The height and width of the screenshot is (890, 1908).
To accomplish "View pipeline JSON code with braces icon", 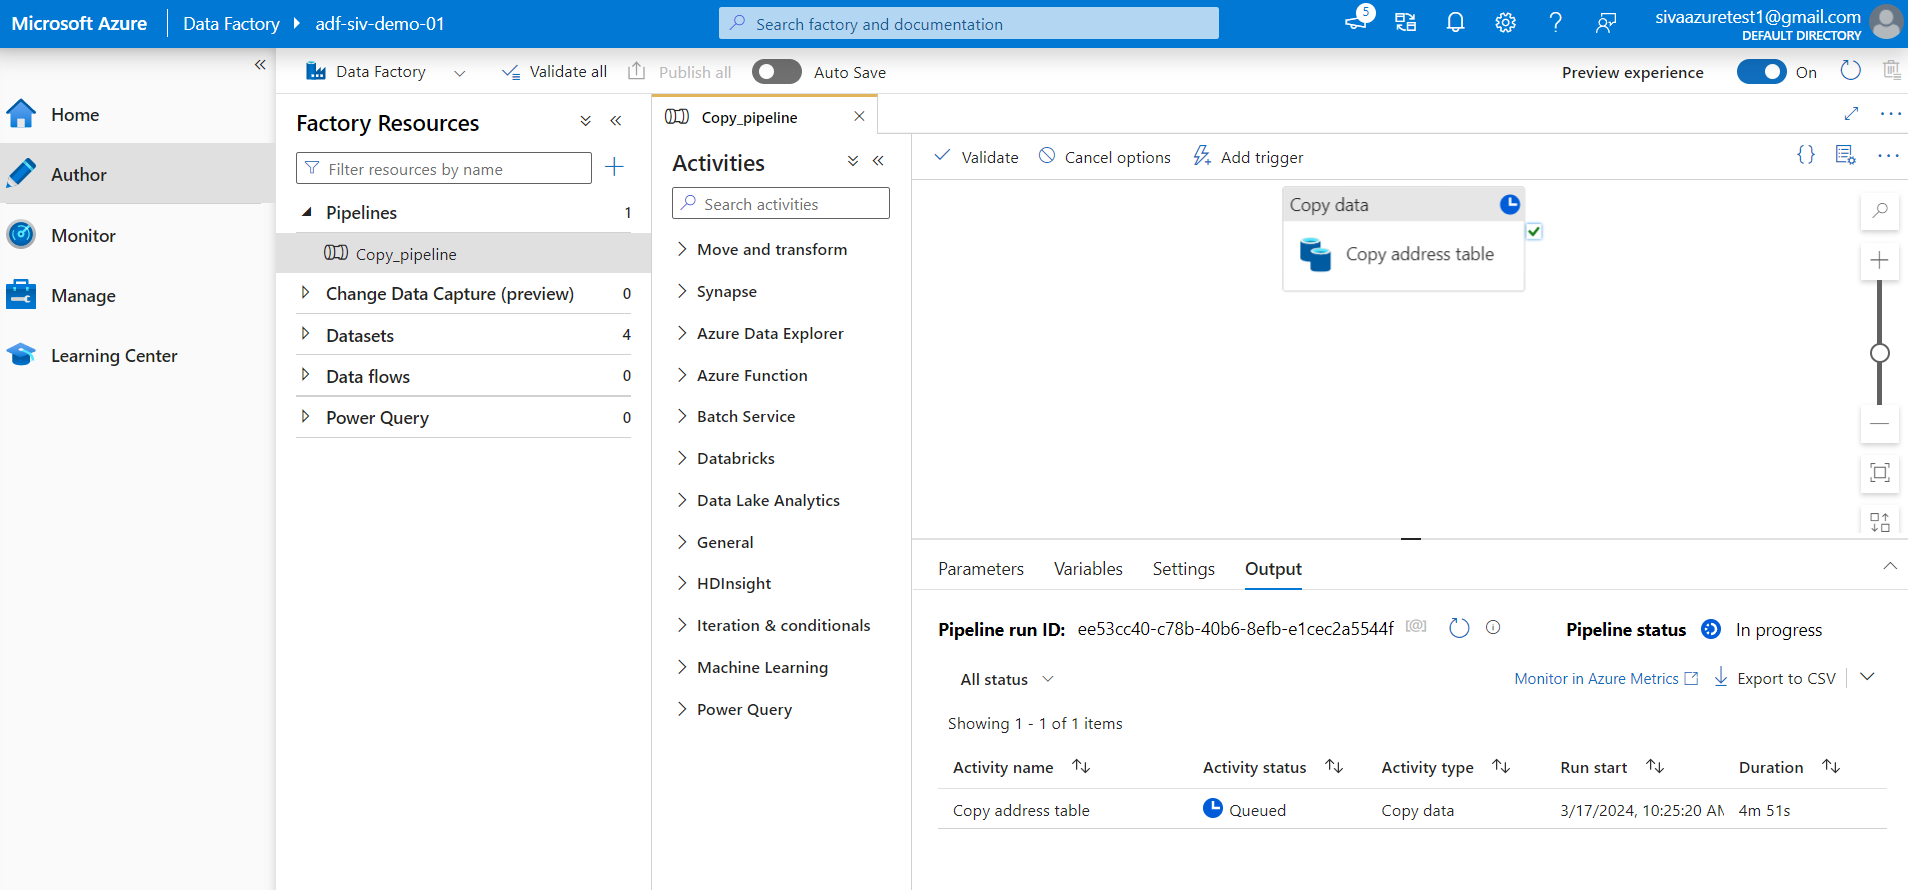I will (x=1806, y=155).
